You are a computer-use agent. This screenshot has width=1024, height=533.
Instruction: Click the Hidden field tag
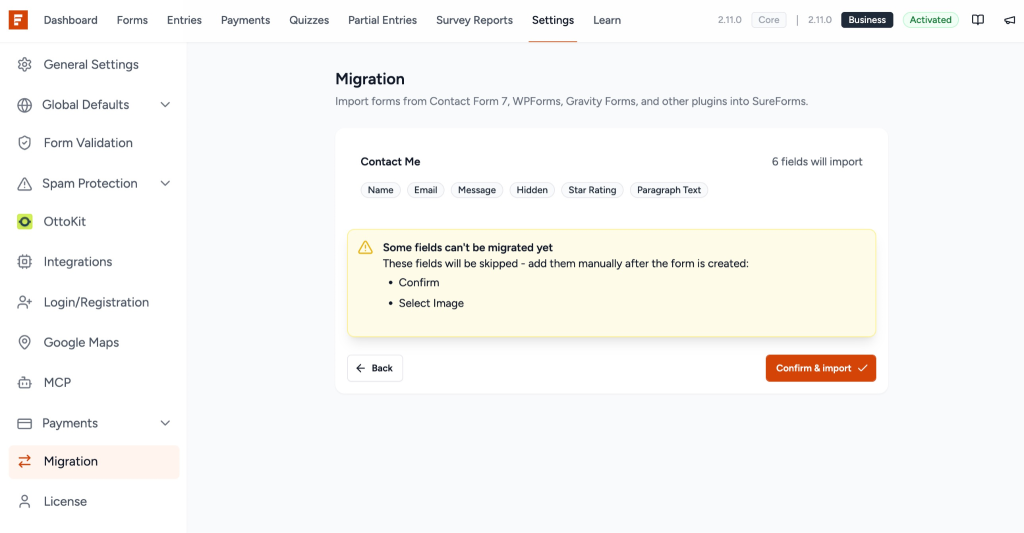(532, 190)
